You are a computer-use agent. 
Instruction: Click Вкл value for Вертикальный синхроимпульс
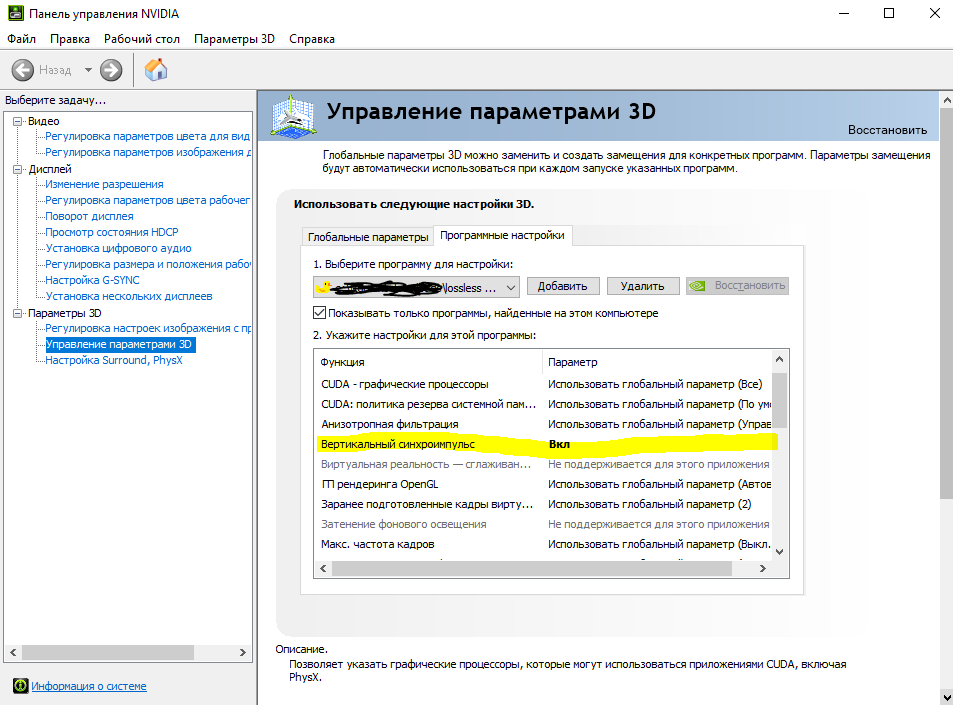click(x=559, y=444)
